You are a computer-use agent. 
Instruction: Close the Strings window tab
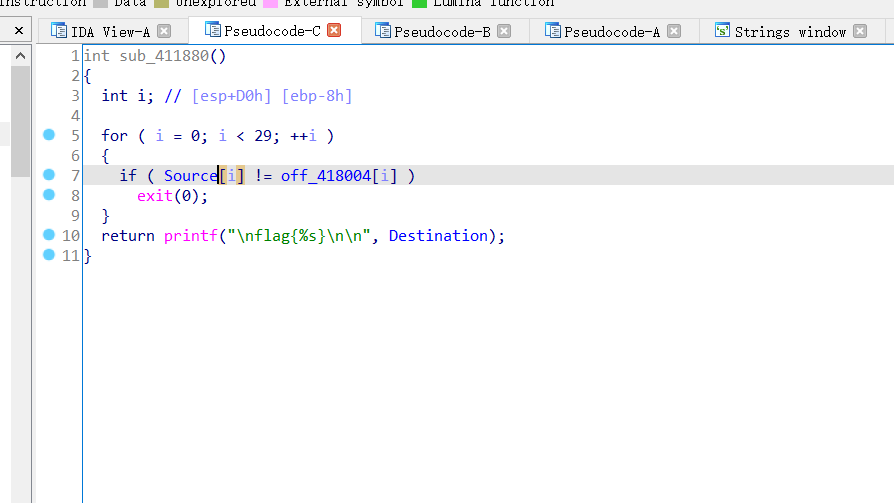click(860, 31)
